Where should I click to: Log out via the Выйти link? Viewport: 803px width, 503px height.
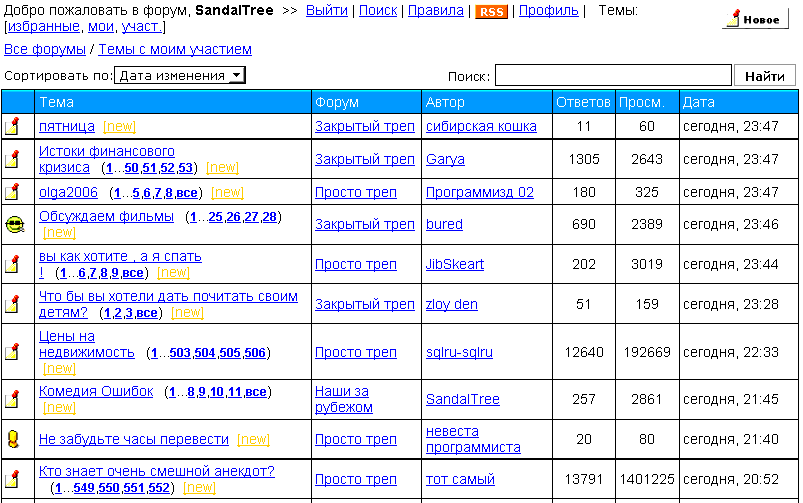click(326, 10)
